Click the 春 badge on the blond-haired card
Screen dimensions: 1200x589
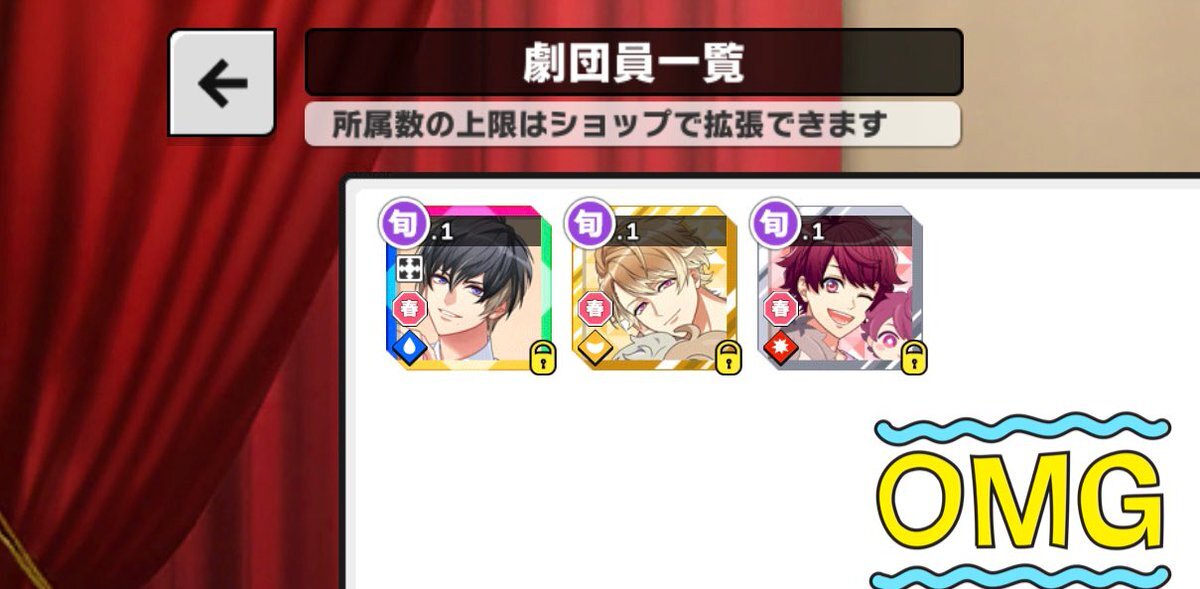coord(594,308)
